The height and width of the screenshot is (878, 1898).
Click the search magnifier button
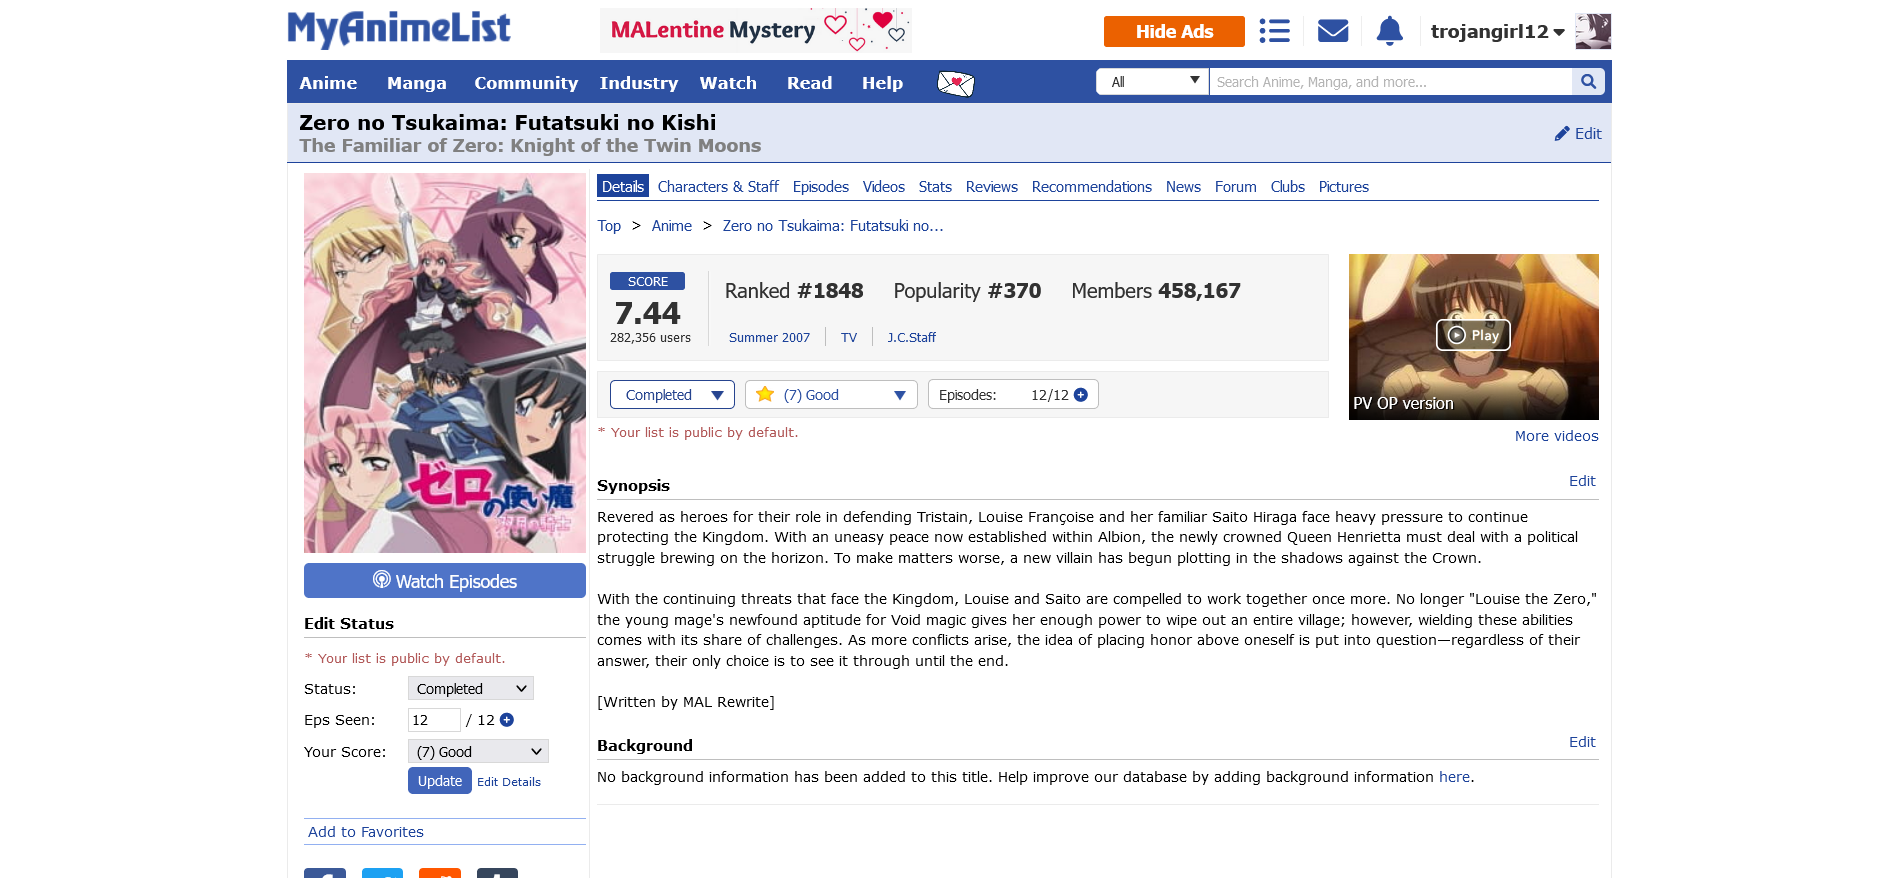click(1588, 82)
